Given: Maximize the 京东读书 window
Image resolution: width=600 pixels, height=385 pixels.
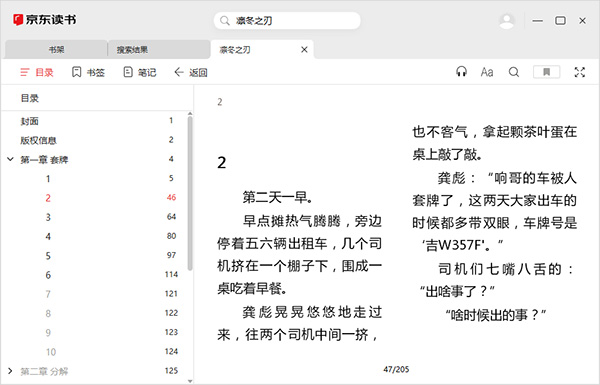Looking at the screenshot, I should (560, 21).
